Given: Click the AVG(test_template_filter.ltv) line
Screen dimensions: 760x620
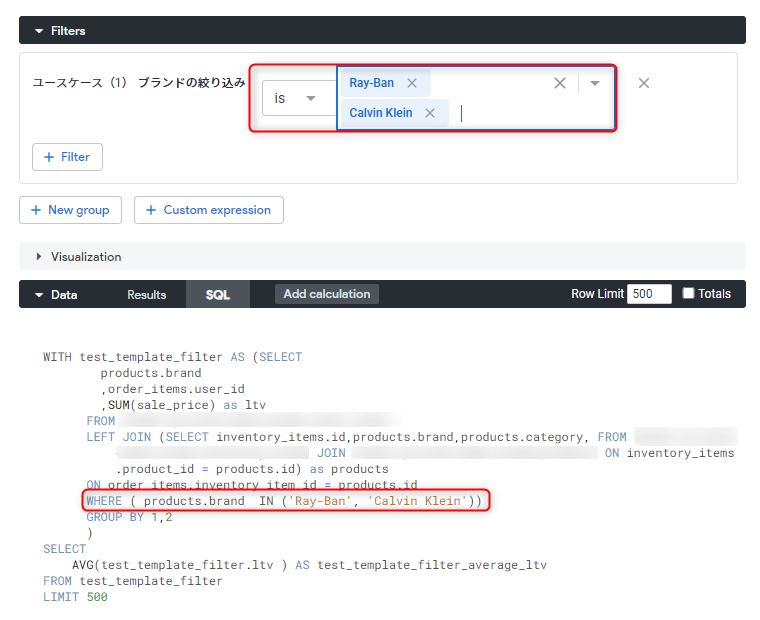Looking at the screenshot, I should (309, 565).
